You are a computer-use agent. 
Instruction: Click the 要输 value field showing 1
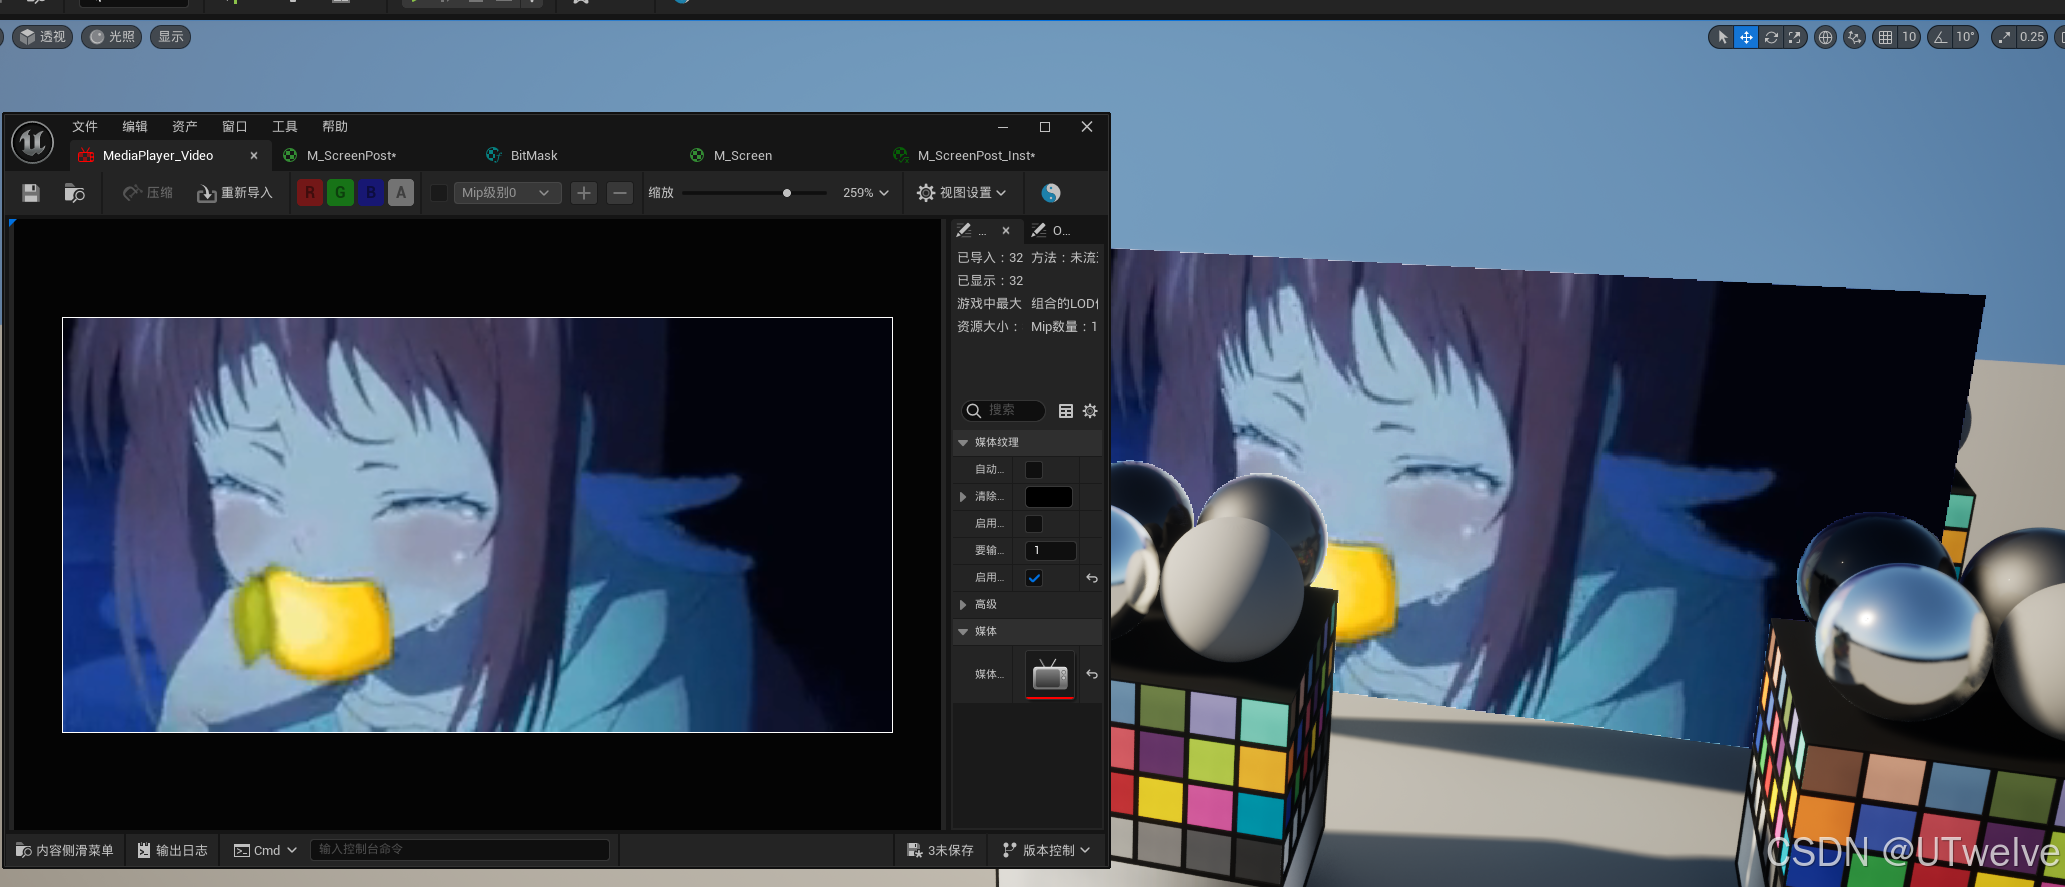1050,551
